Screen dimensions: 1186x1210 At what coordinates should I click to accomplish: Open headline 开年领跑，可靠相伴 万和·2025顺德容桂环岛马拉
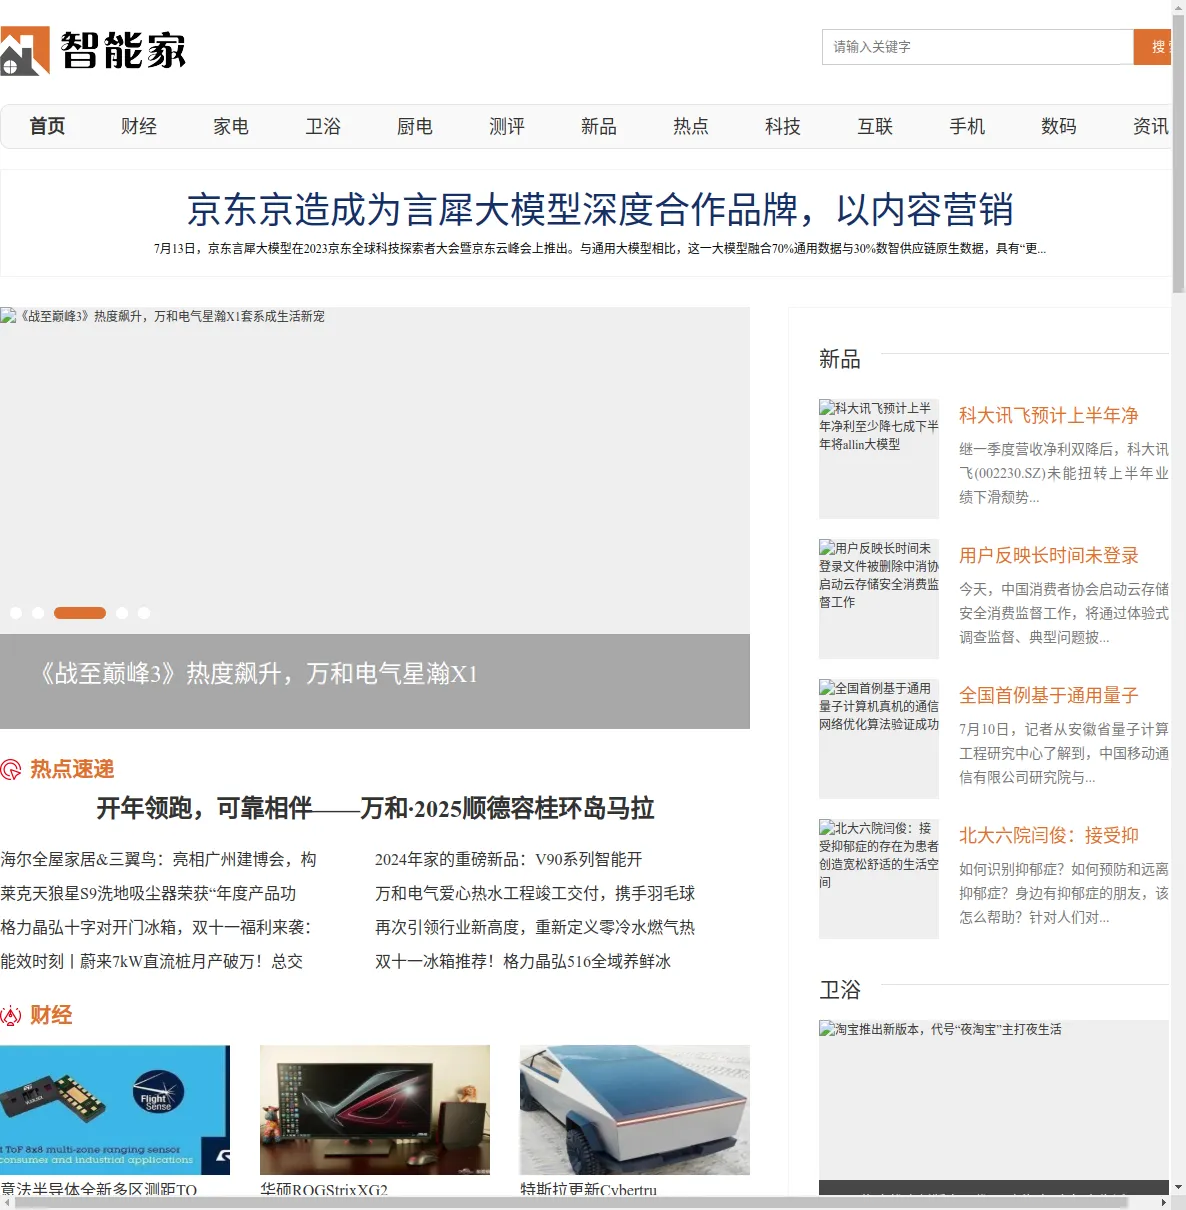coord(375,808)
